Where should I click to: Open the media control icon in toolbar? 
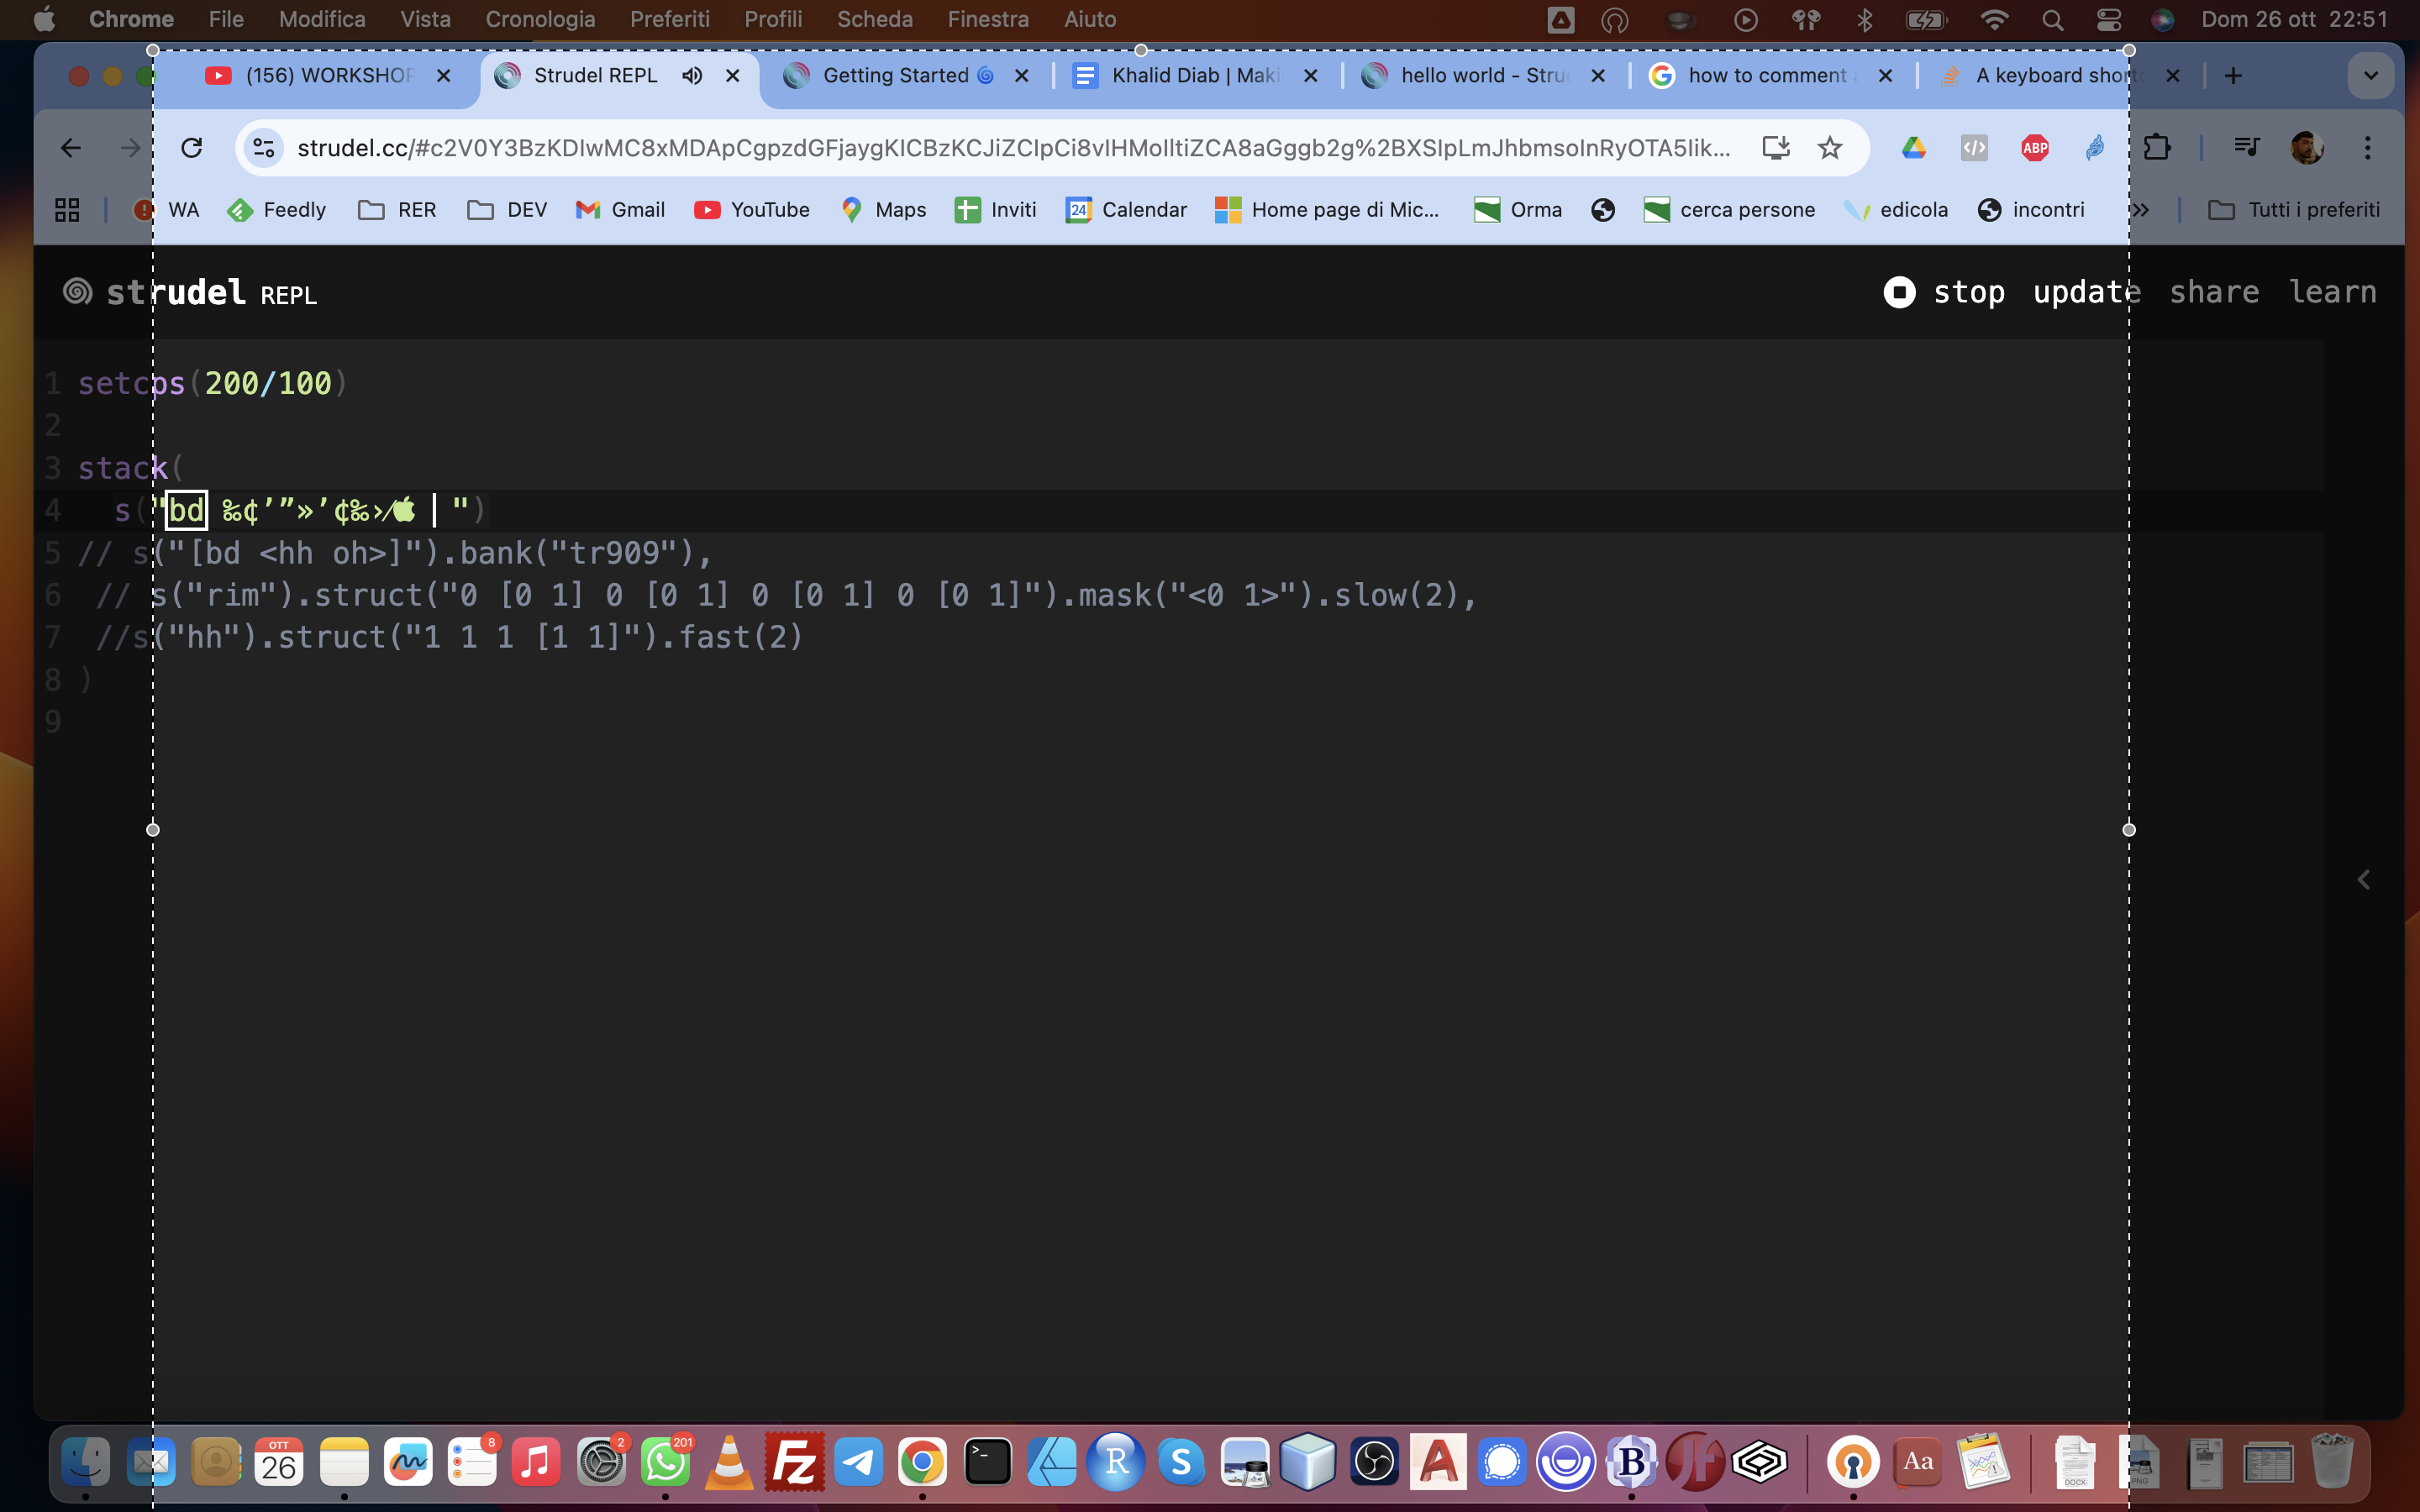click(2246, 148)
